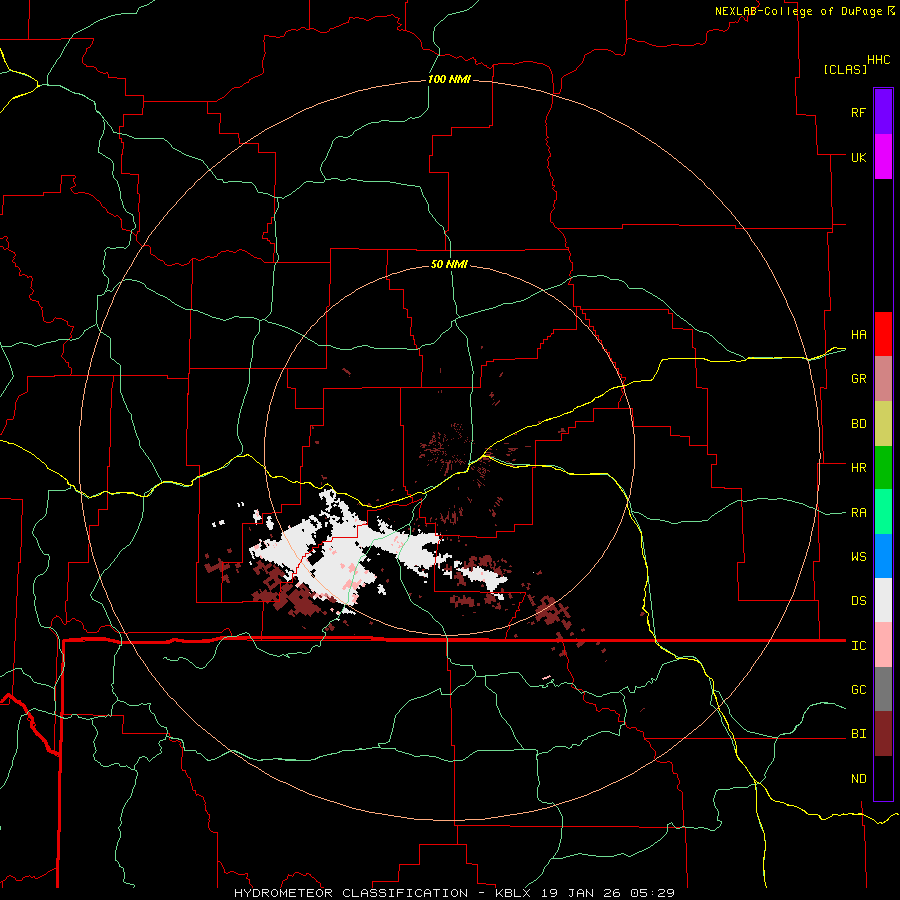The image size is (900, 900).
Task: Click the HA red legend swatch
Action: tap(883, 334)
